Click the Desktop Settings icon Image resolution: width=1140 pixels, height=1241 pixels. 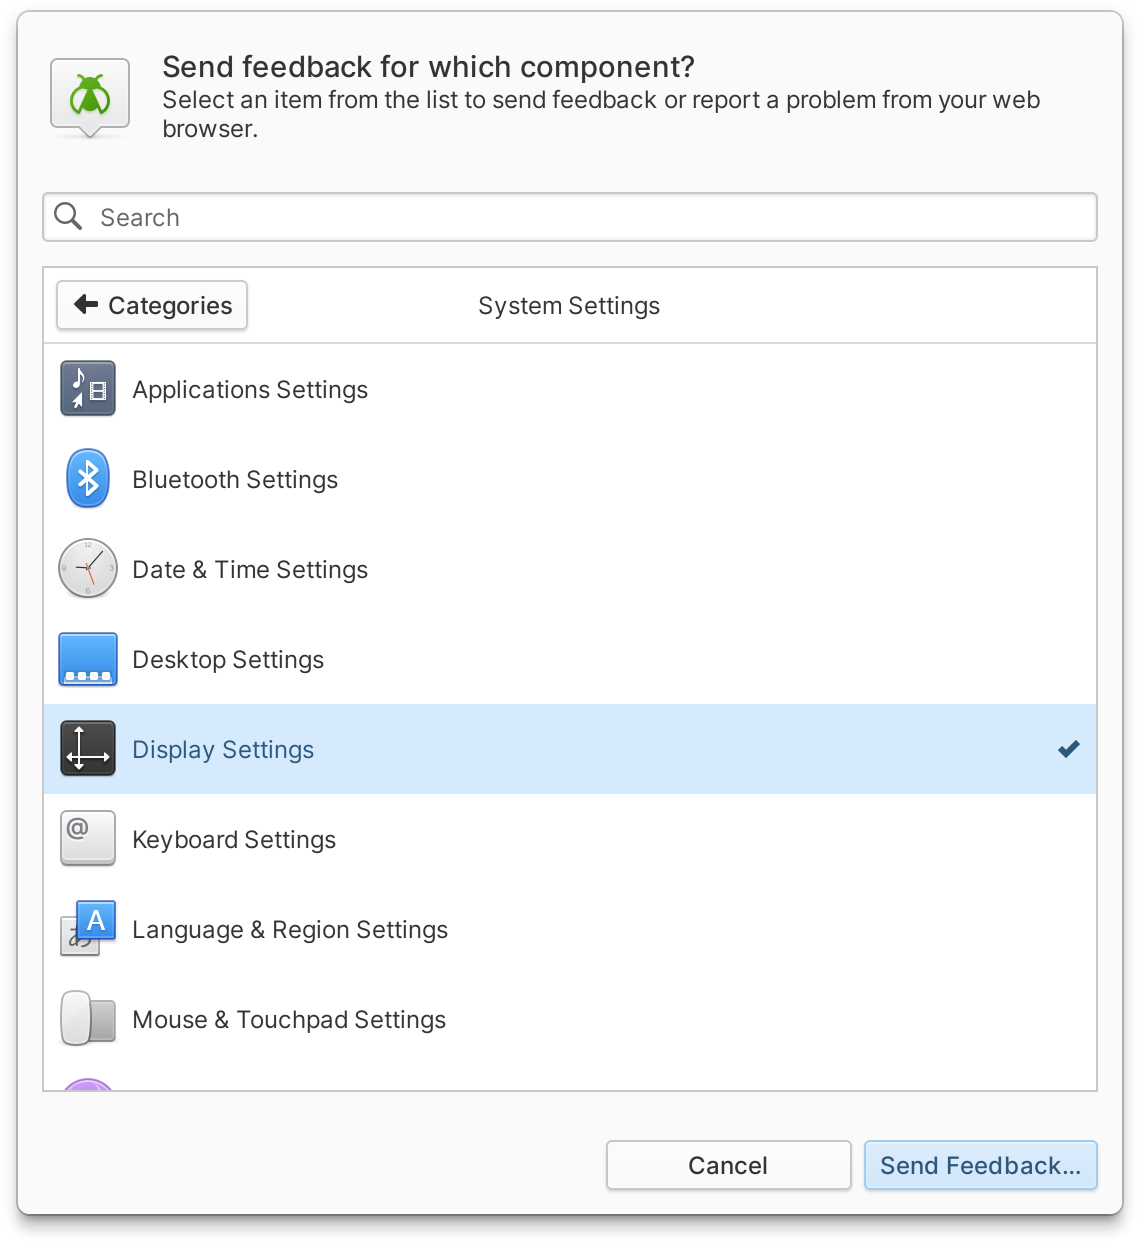coord(88,659)
